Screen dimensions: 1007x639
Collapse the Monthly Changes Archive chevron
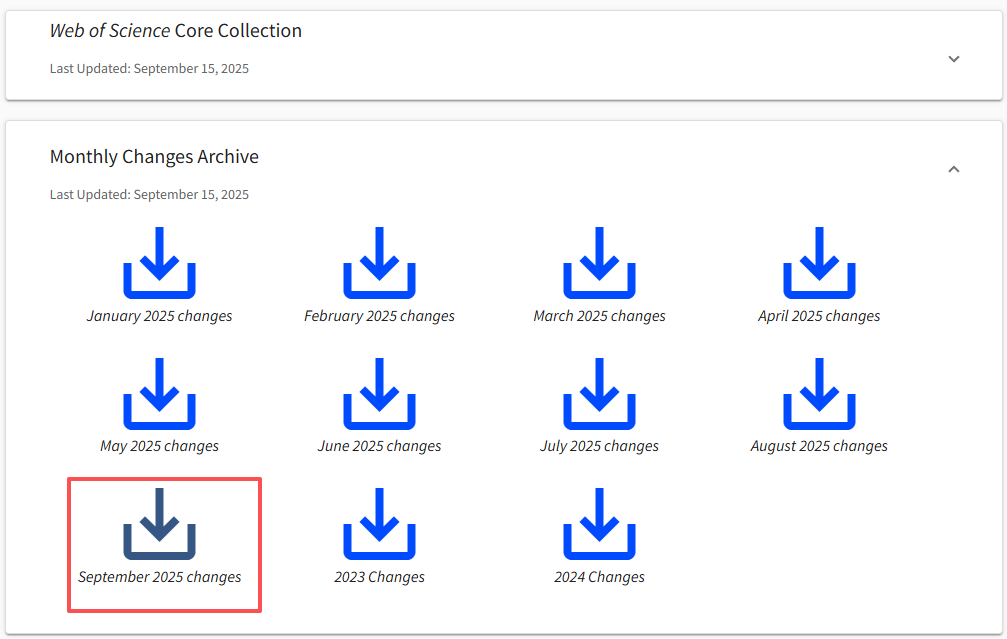tap(954, 169)
